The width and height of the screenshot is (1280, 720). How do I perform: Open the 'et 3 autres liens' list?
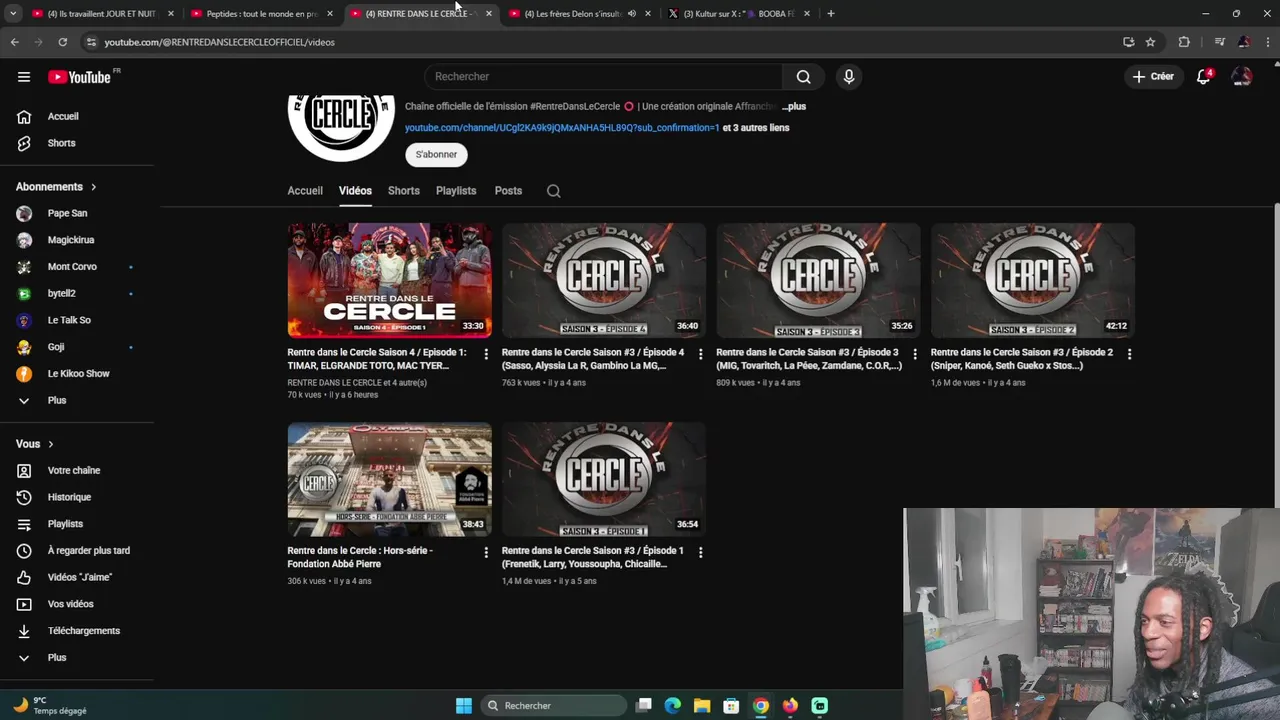[x=756, y=128]
